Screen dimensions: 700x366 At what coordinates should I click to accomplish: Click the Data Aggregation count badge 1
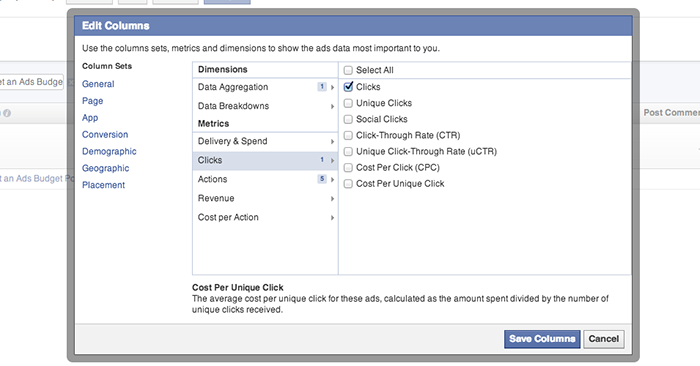[x=322, y=87]
